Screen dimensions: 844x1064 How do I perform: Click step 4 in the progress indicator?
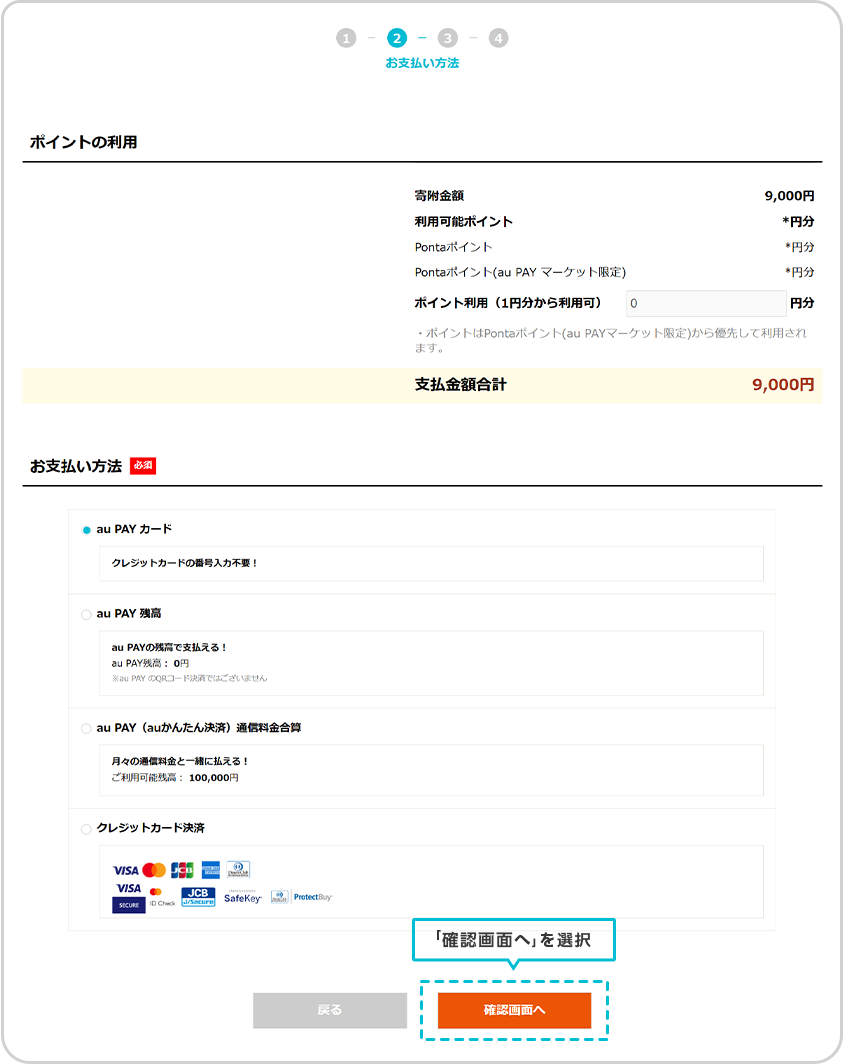coord(498,38)
